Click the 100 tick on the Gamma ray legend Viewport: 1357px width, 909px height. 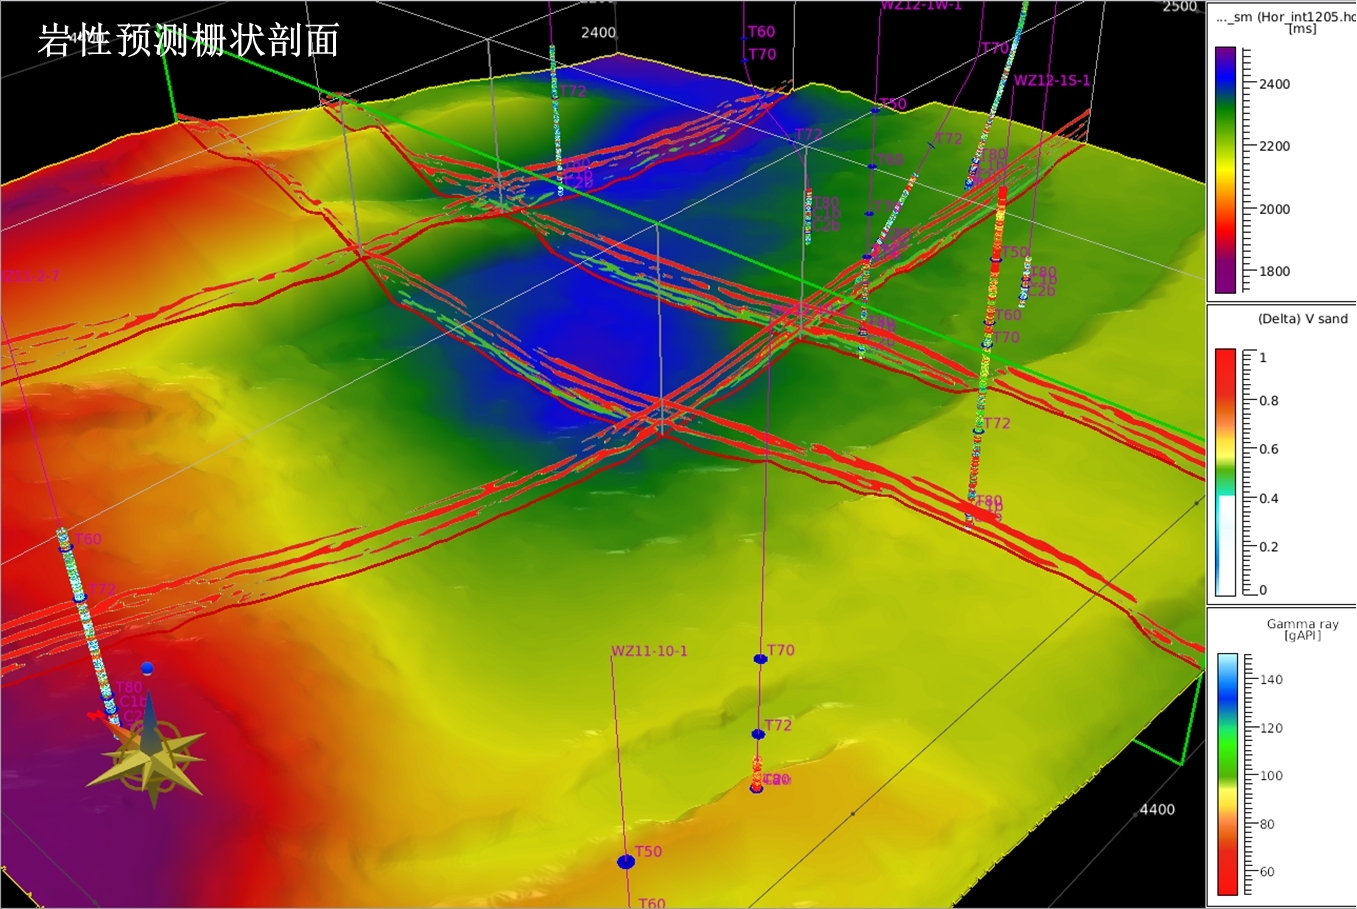[1271, 776]
